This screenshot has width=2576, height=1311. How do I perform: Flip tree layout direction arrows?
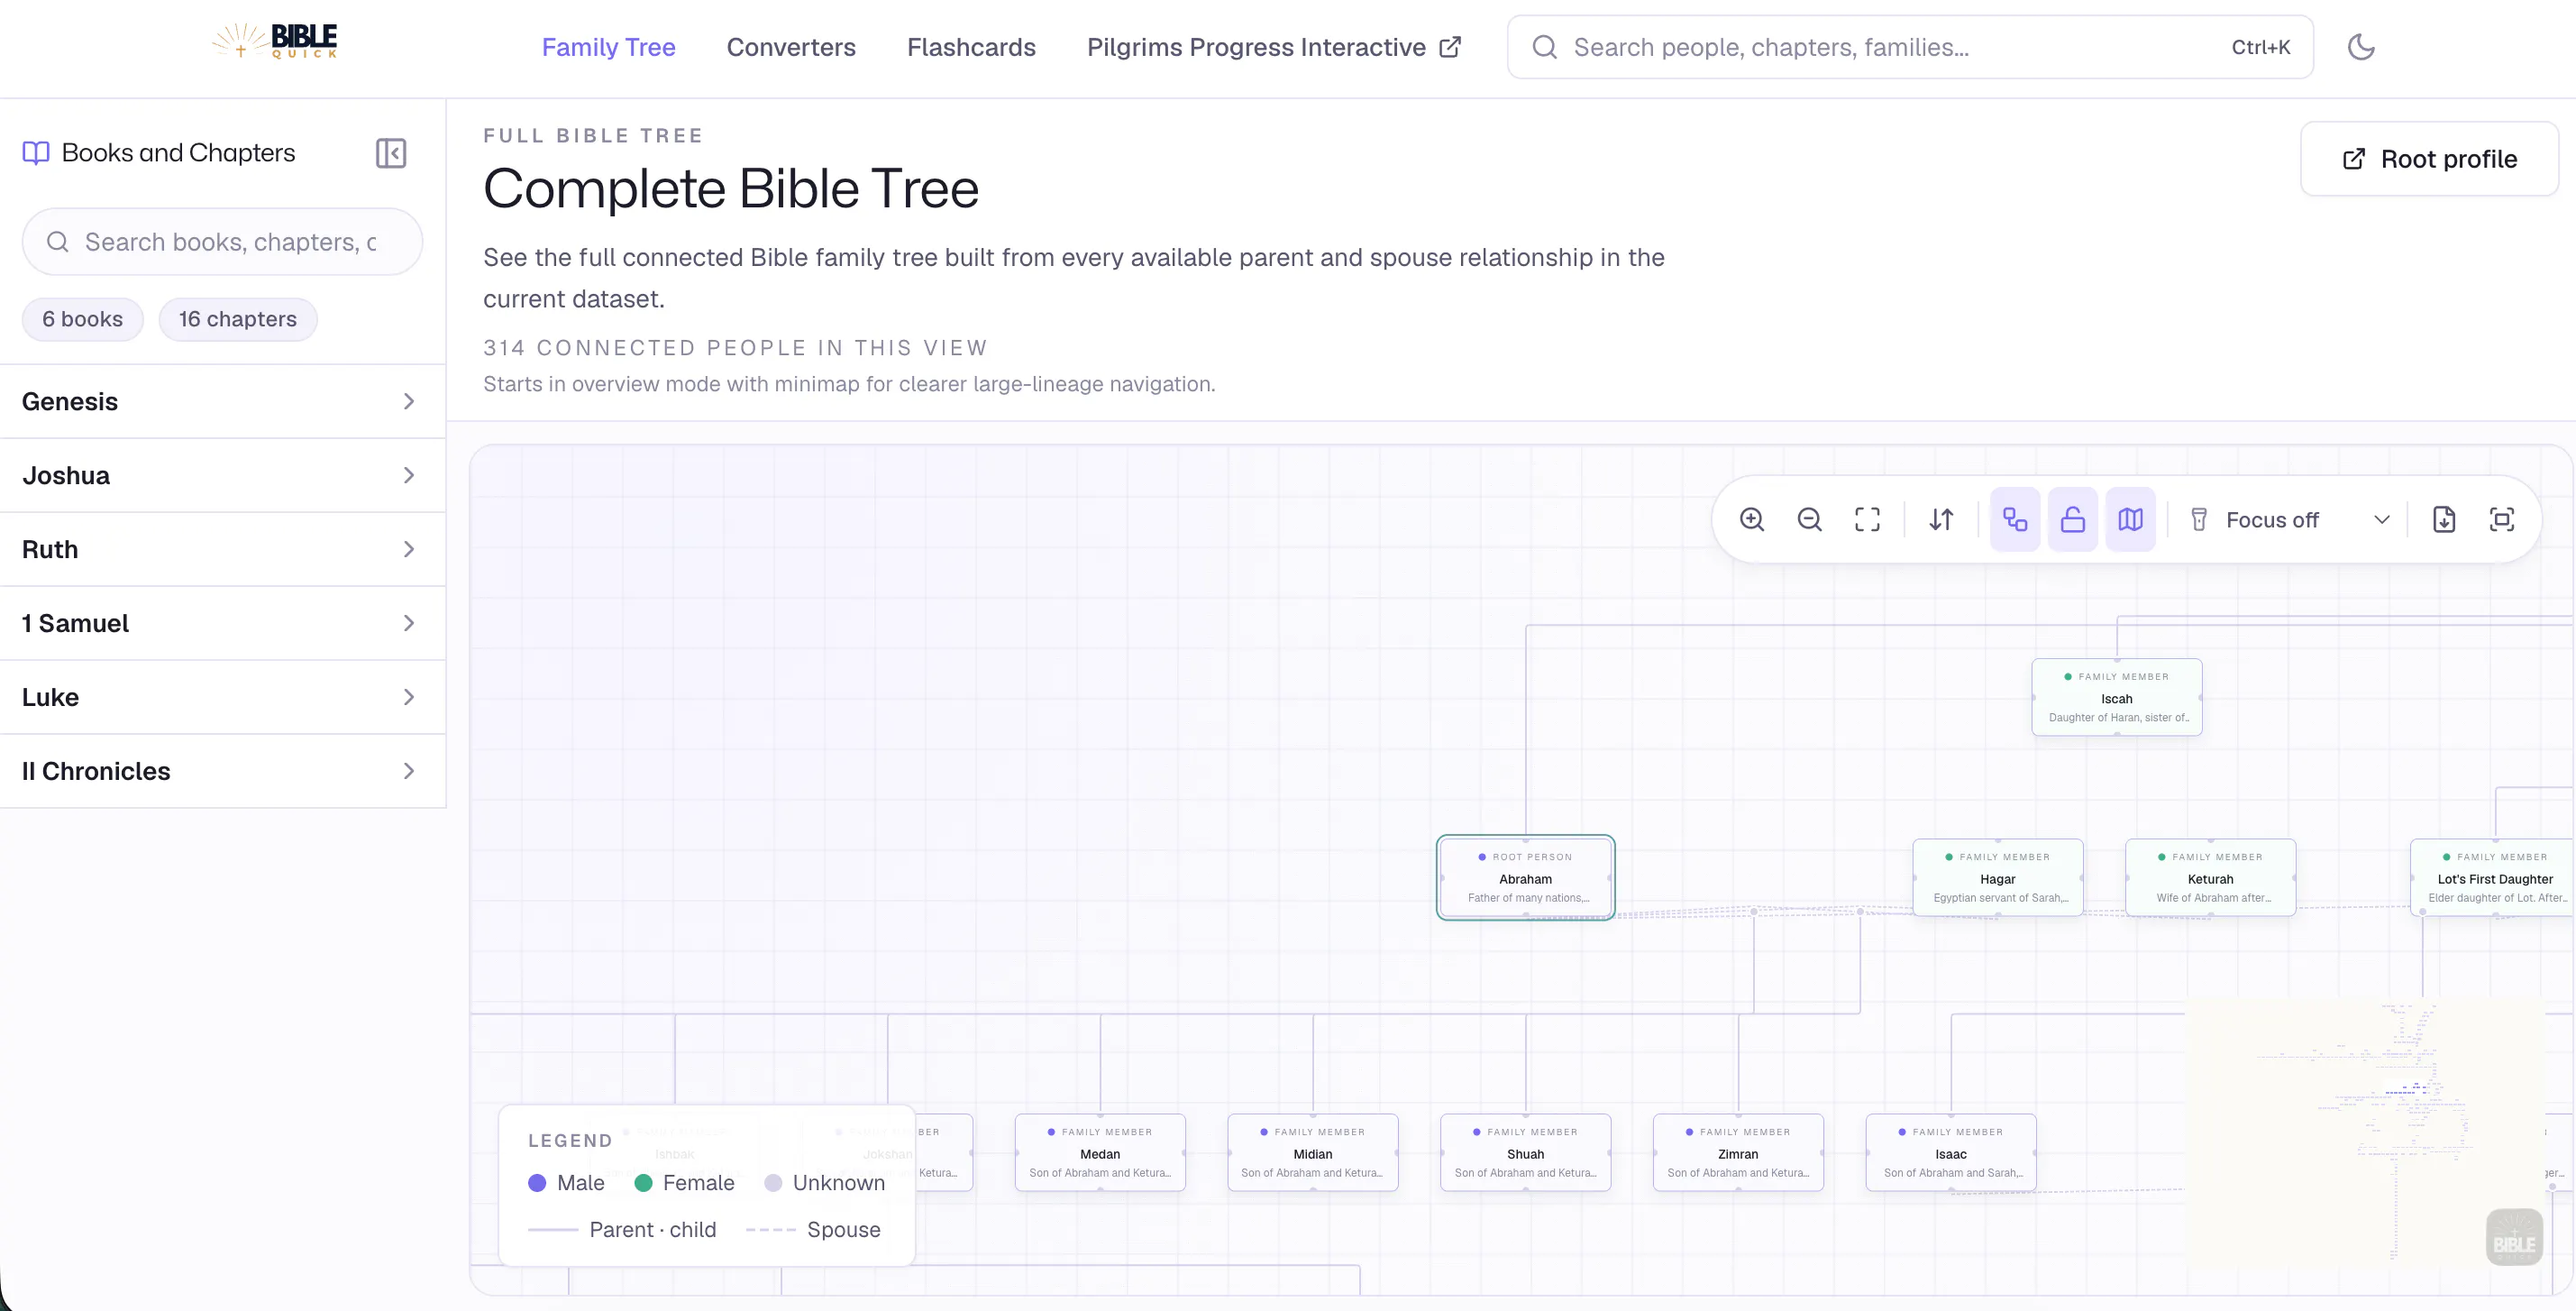point(1941,520)
